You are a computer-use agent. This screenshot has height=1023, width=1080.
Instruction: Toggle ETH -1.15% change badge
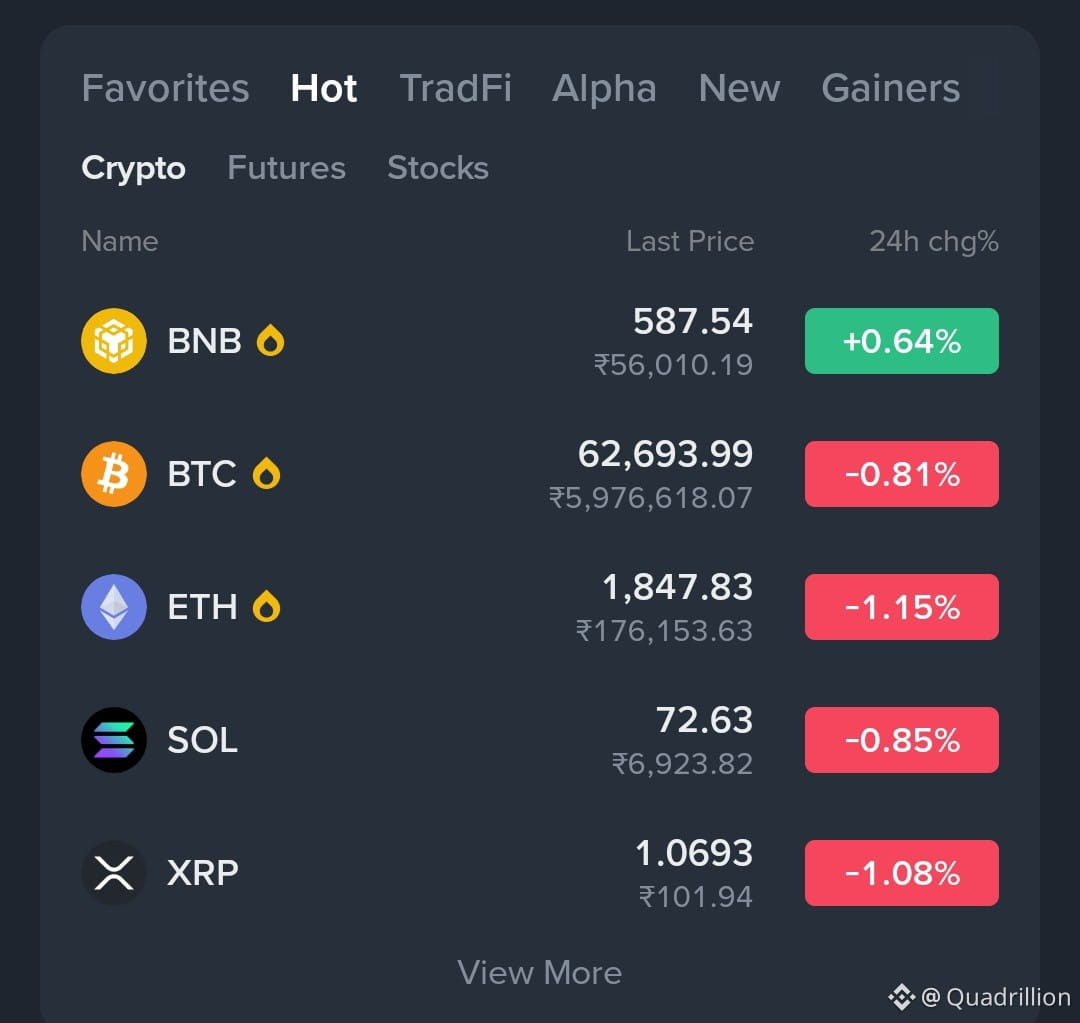tap(902, 607)
